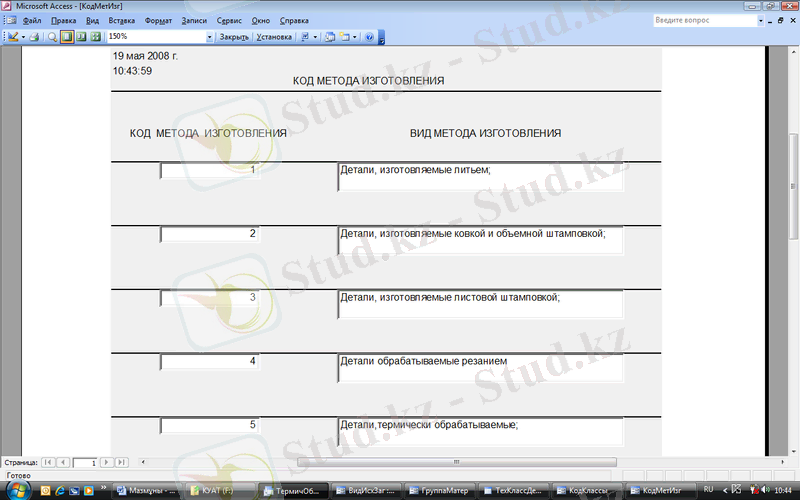Click 'Детали,термически обрабатываемые;' text

point(429,425)
